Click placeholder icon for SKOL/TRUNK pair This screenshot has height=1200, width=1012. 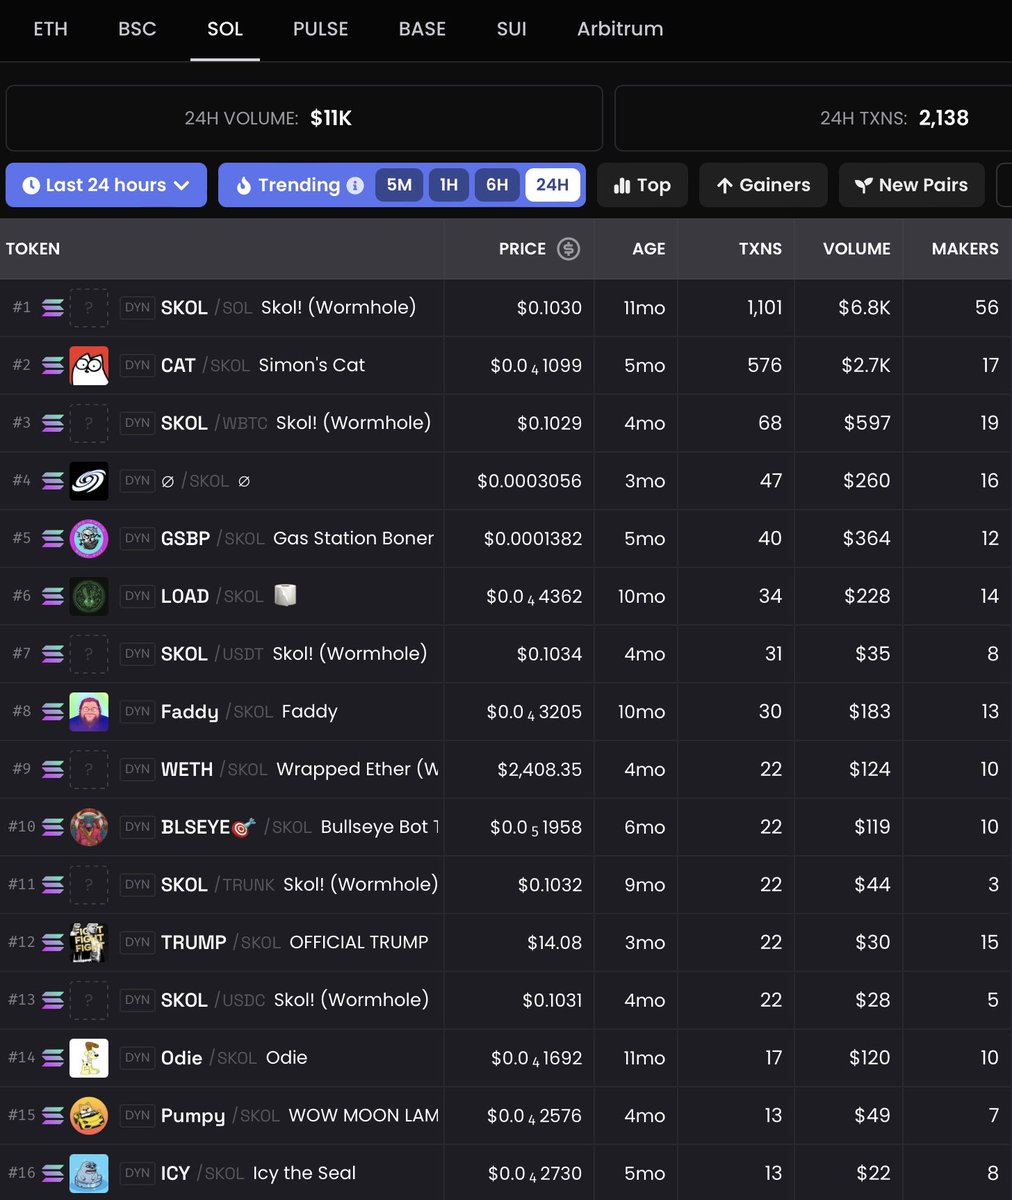tap(89, 885)
